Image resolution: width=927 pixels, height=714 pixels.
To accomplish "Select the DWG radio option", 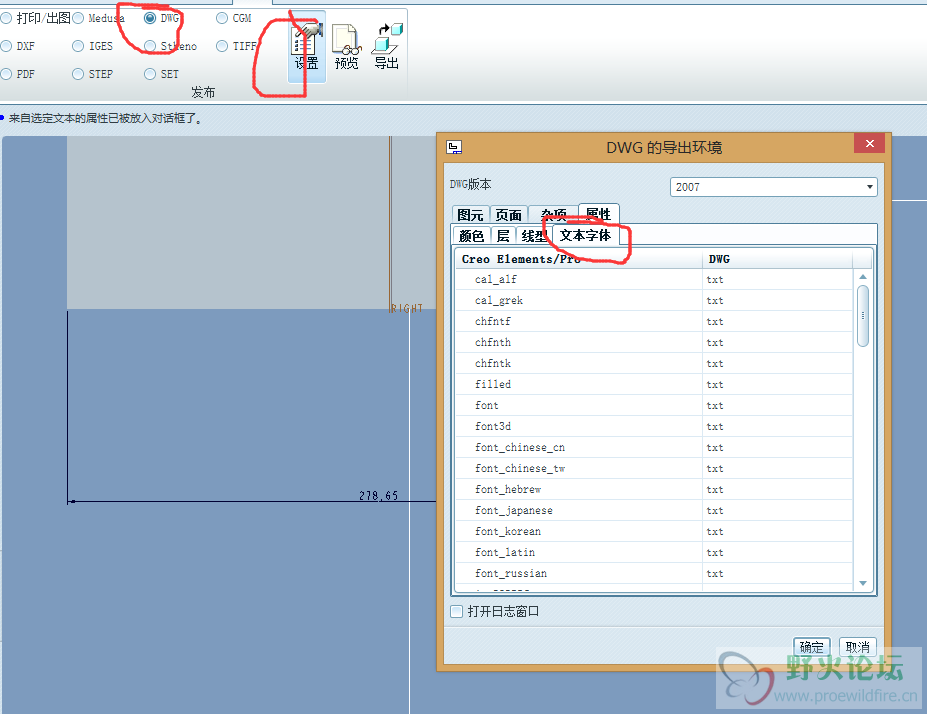I will tap(150, 18).
